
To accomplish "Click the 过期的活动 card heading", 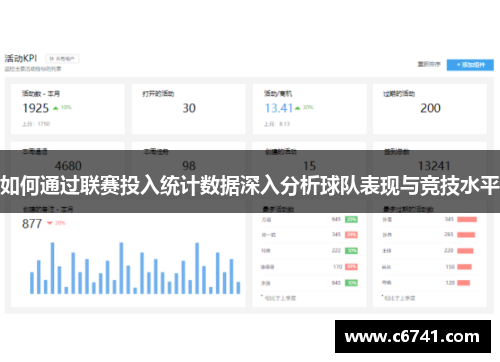I will pos(399,94).
